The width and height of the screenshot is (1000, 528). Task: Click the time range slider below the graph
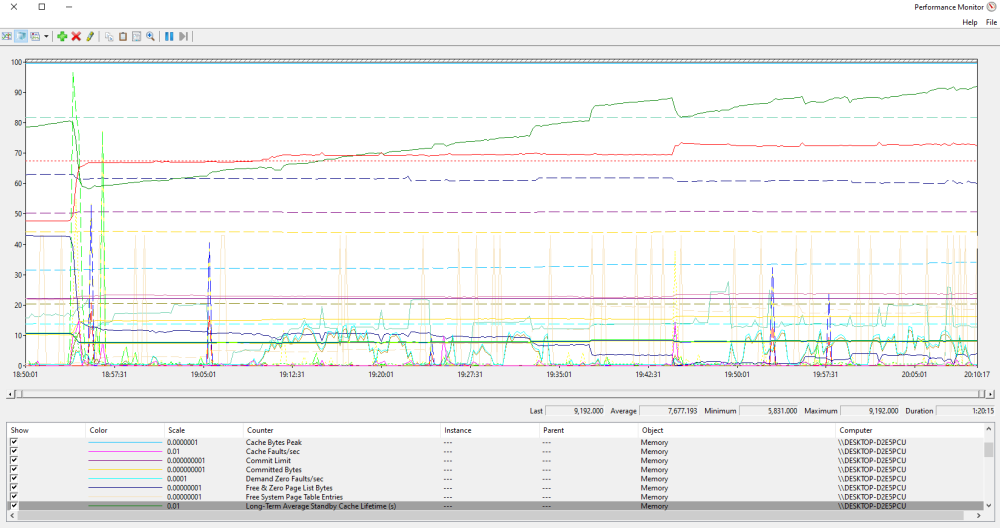pos(499,394)
